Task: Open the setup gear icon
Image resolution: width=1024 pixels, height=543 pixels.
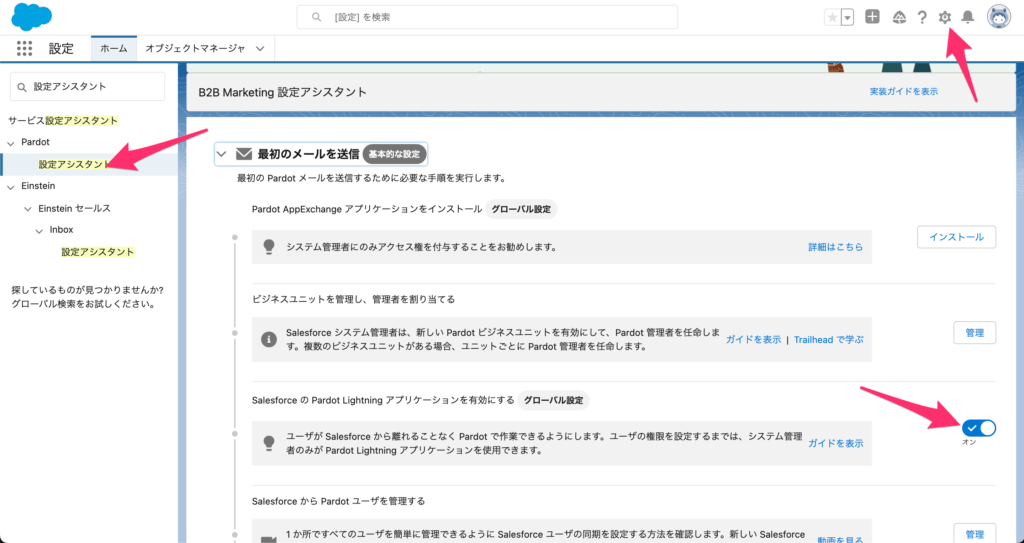Action: click(x=945, y=18)
